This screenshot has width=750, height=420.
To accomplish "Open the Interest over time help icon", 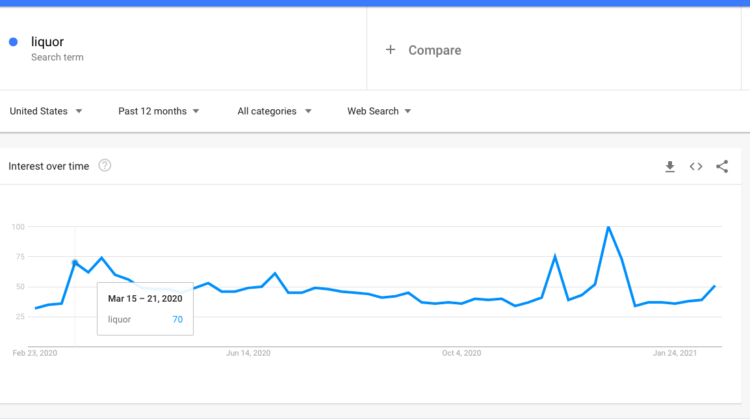I will pos(105,166).
